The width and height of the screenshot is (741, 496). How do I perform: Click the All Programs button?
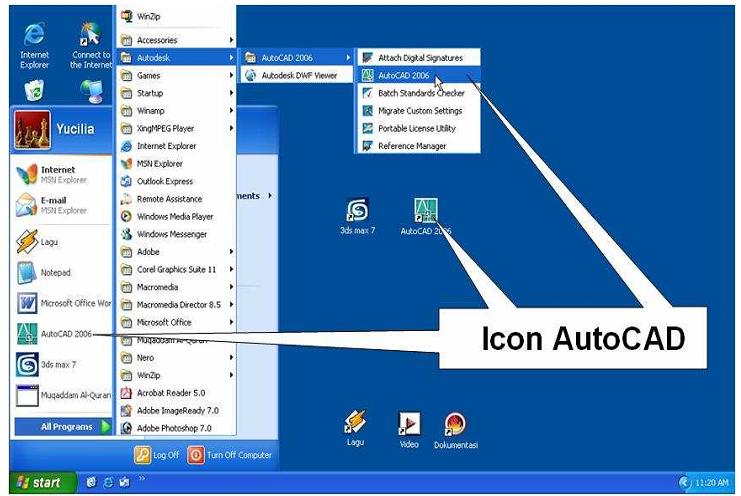(x=63, y=427)
